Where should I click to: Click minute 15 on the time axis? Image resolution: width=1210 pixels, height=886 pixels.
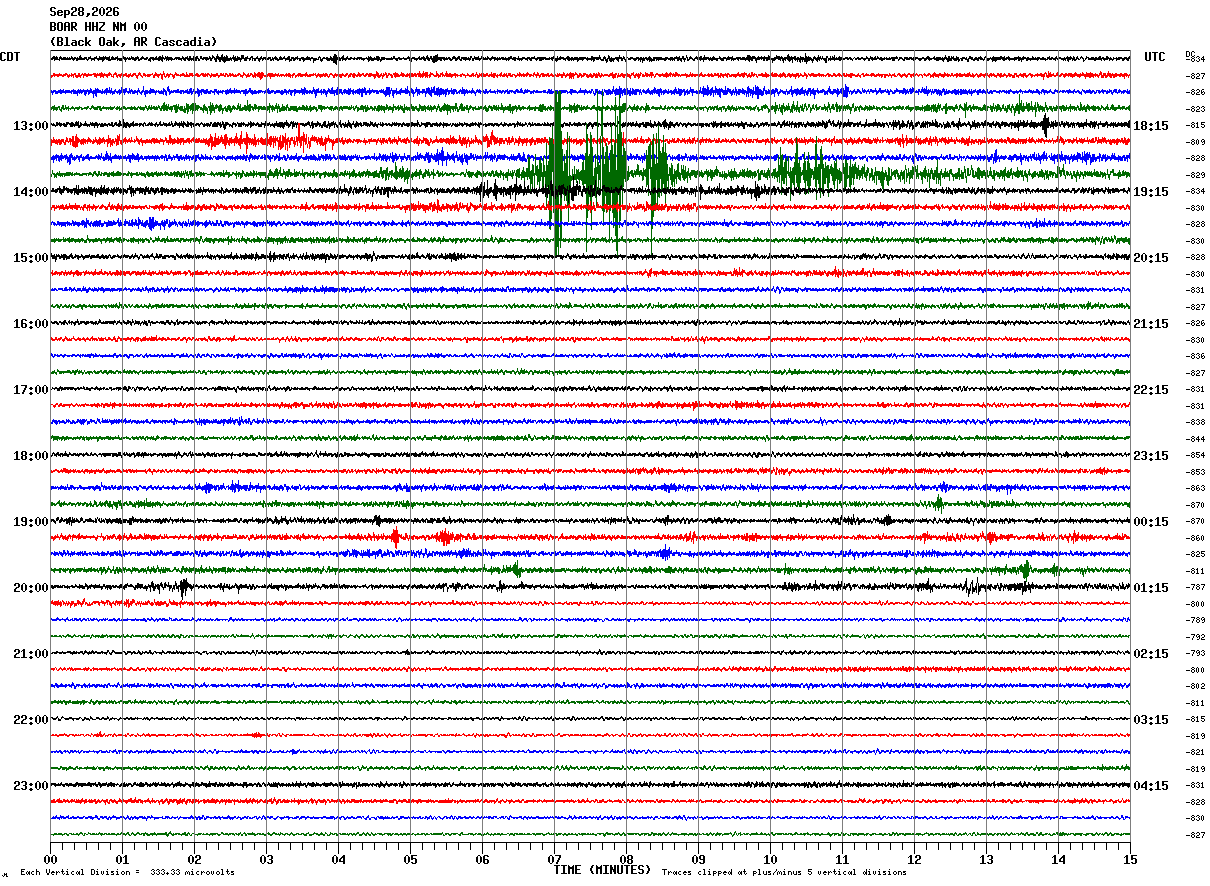tap(1130, 859)
